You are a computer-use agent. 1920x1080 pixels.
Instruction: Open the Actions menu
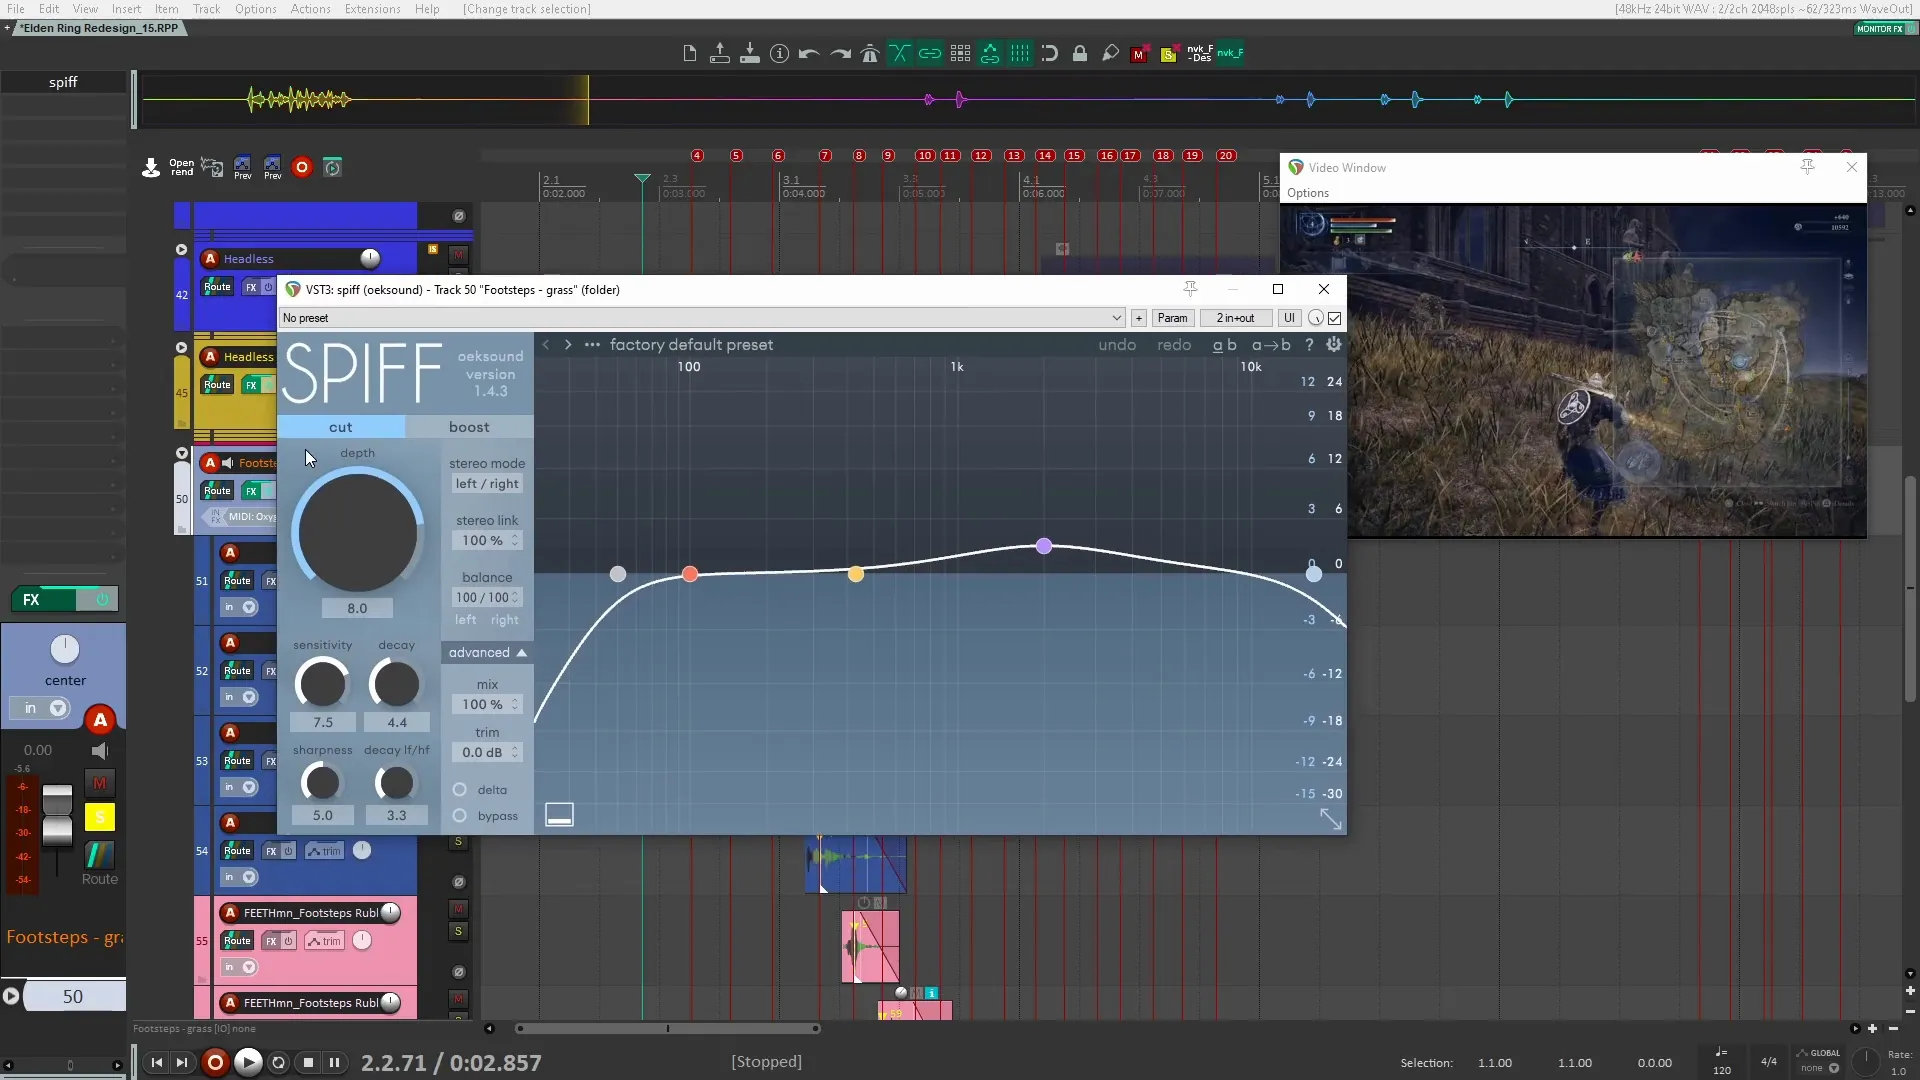[310, 9]
